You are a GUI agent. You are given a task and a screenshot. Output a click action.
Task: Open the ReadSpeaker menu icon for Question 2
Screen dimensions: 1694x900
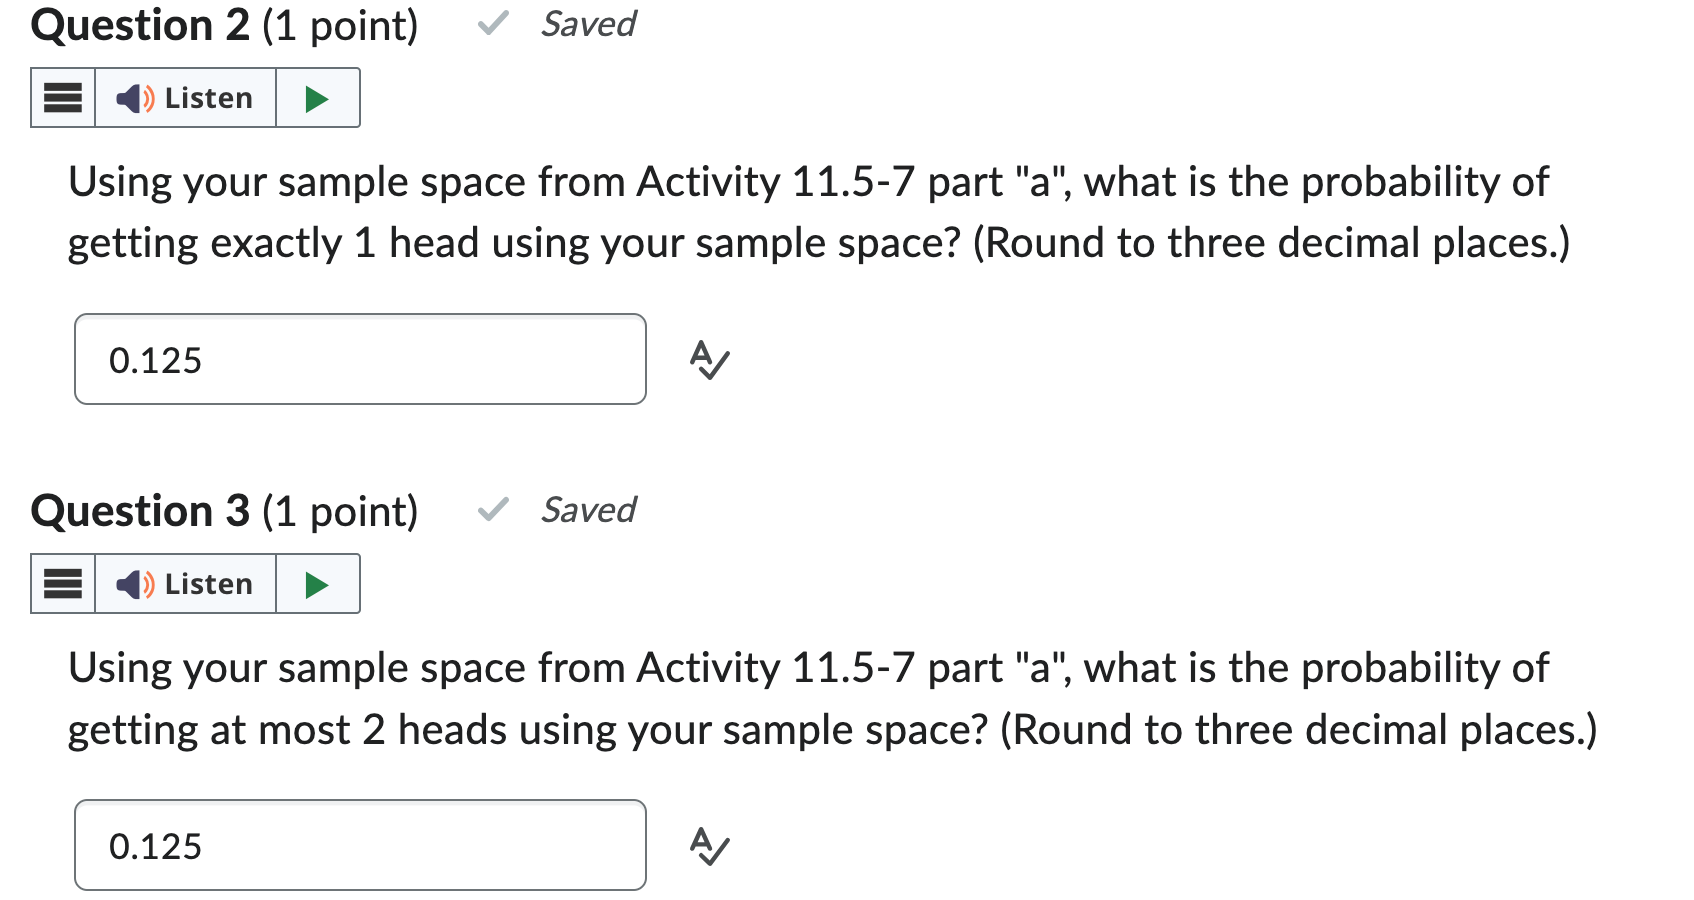pos(61,97)
